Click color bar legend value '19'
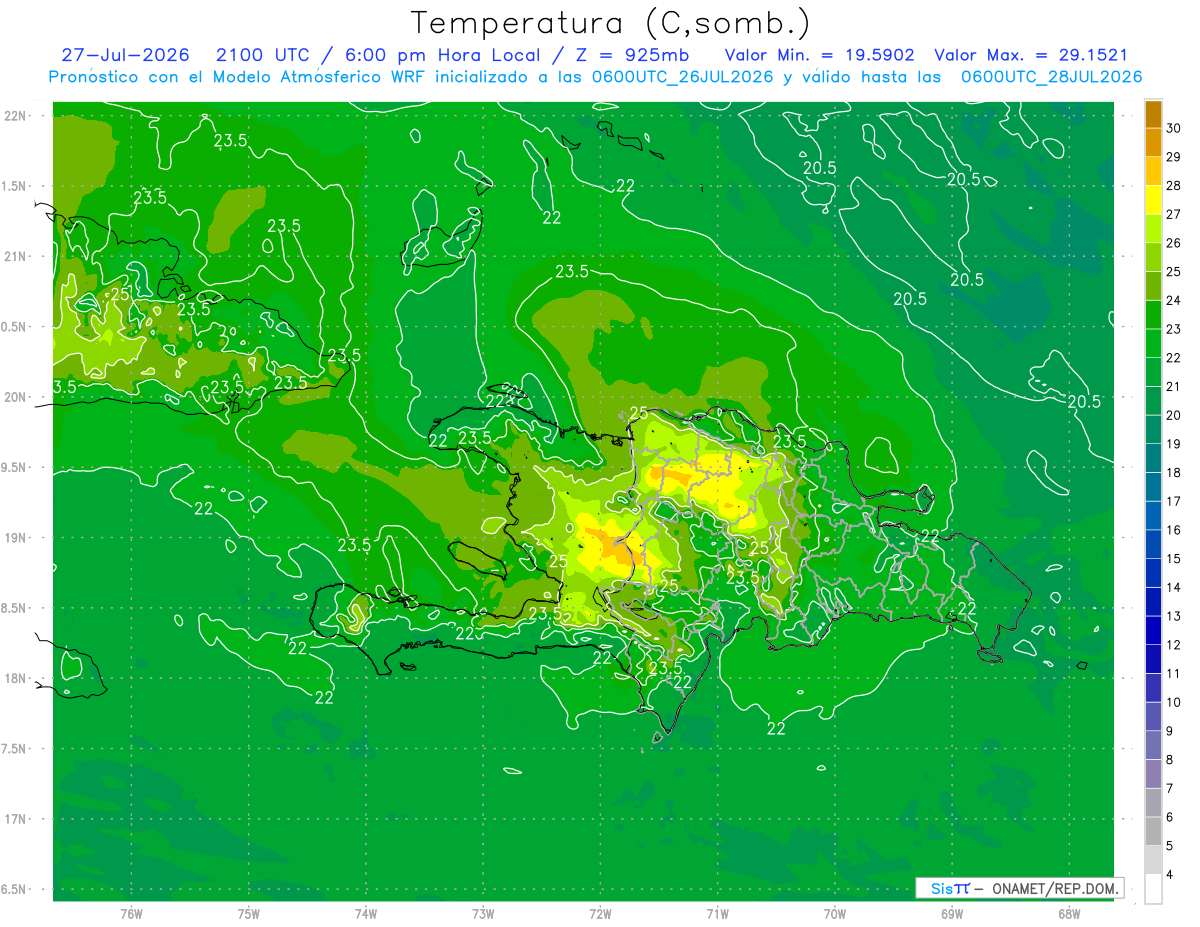The image size is (1200, 927). coord(1174,444)
